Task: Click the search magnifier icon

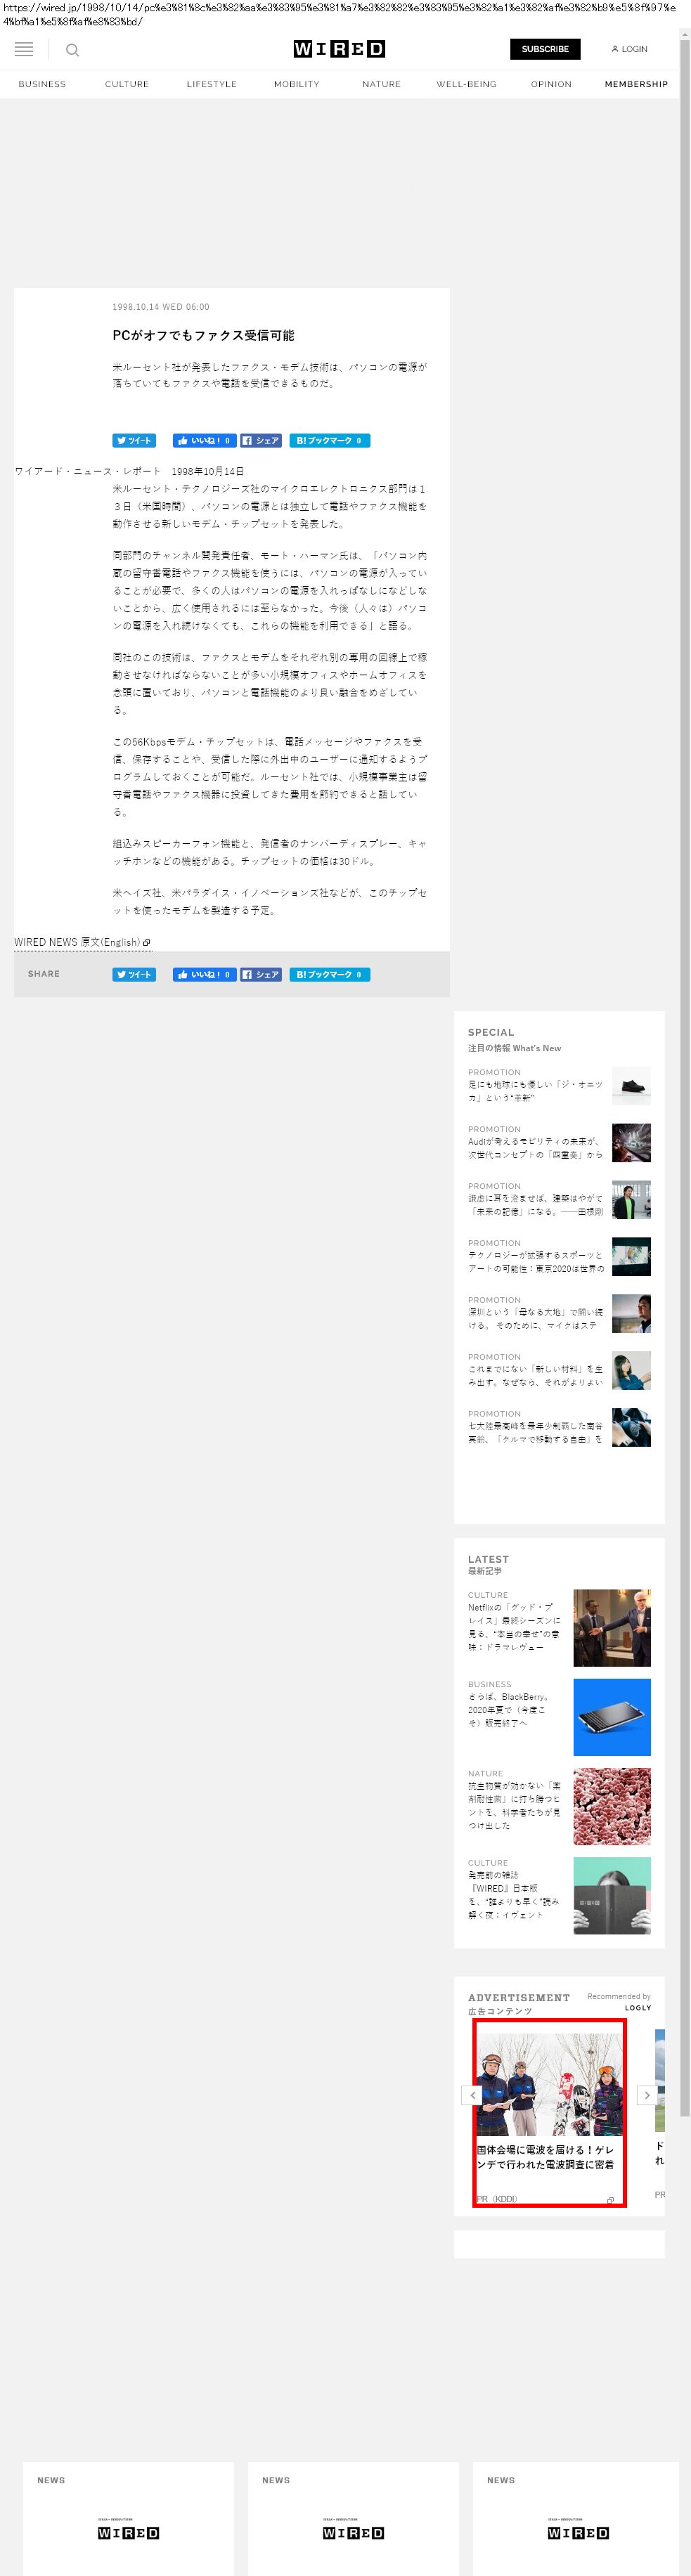Action: 72,50
